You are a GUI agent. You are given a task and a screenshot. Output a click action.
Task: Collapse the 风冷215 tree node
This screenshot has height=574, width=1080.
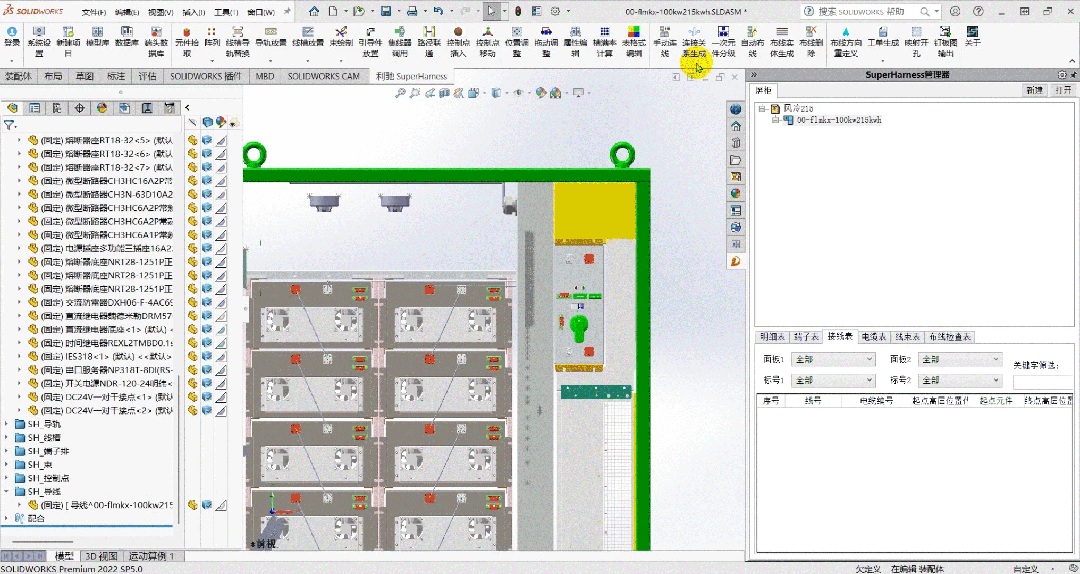click(762, 109)
